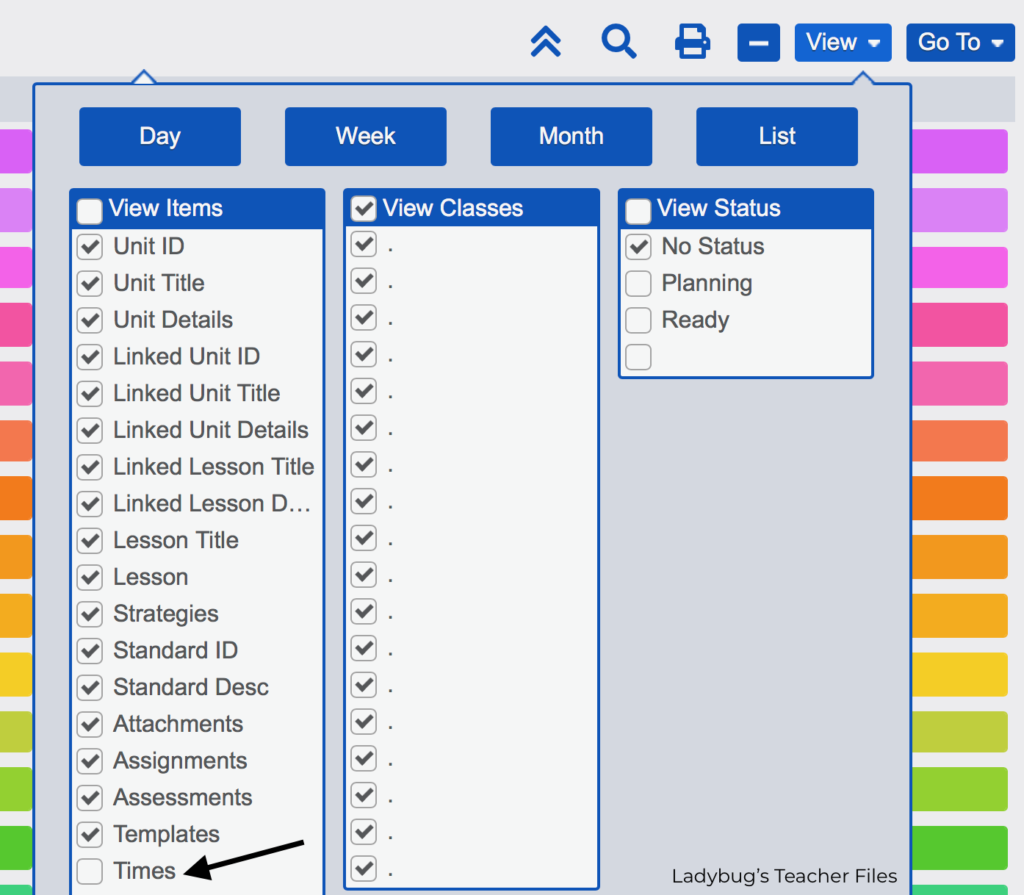The height and width of the screenshot is (895, 1024).
Task: Uncheck the No Status checkbox
Action: (638, 247)
